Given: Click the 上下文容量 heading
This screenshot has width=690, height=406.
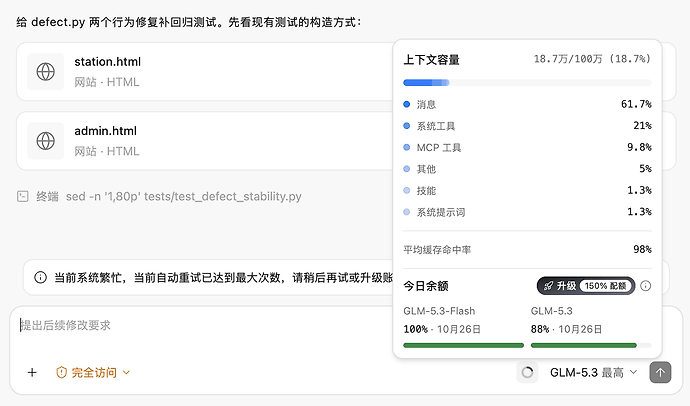Looking at the screenshot, I should pyautogui.click(x=431, y=60).
